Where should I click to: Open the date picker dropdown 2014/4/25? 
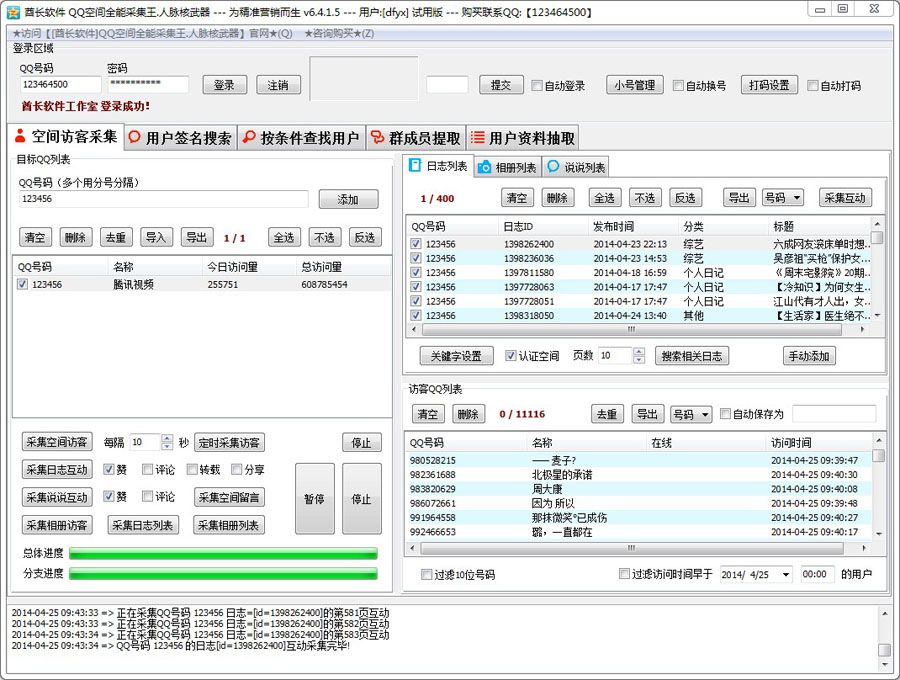click(786, 574)
